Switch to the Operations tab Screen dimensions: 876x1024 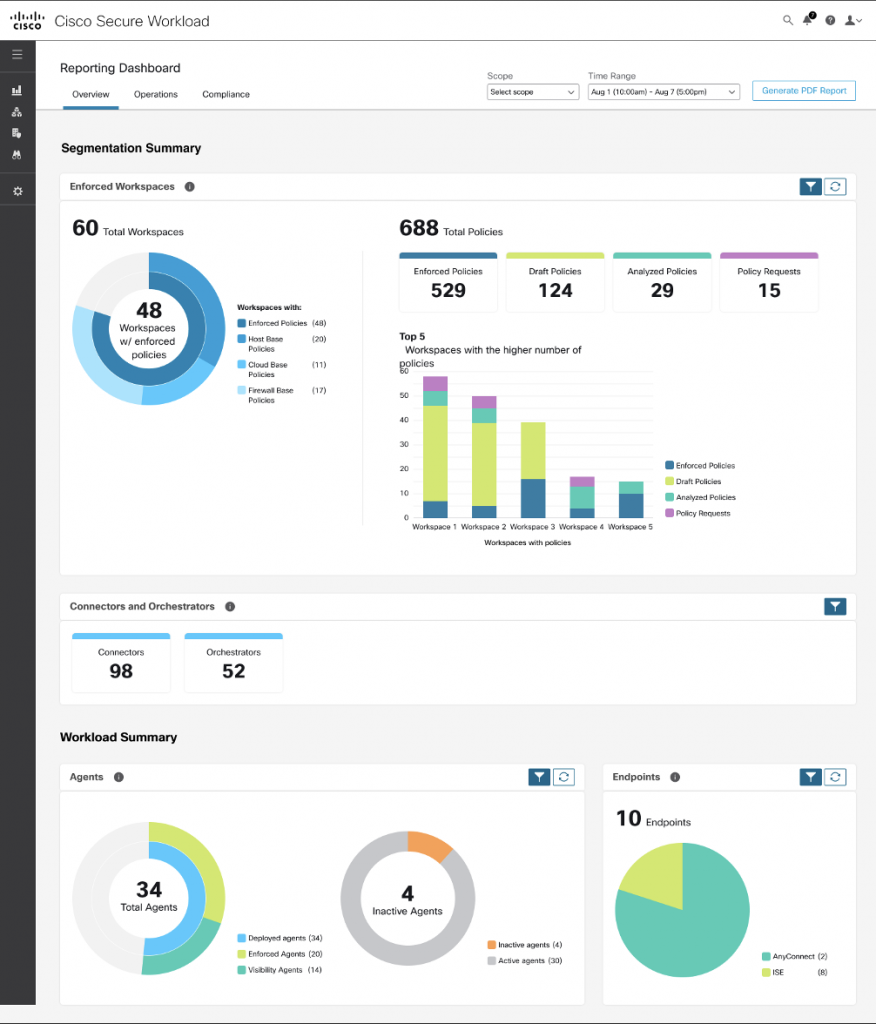pyautogui.click(x=156, y=95)
